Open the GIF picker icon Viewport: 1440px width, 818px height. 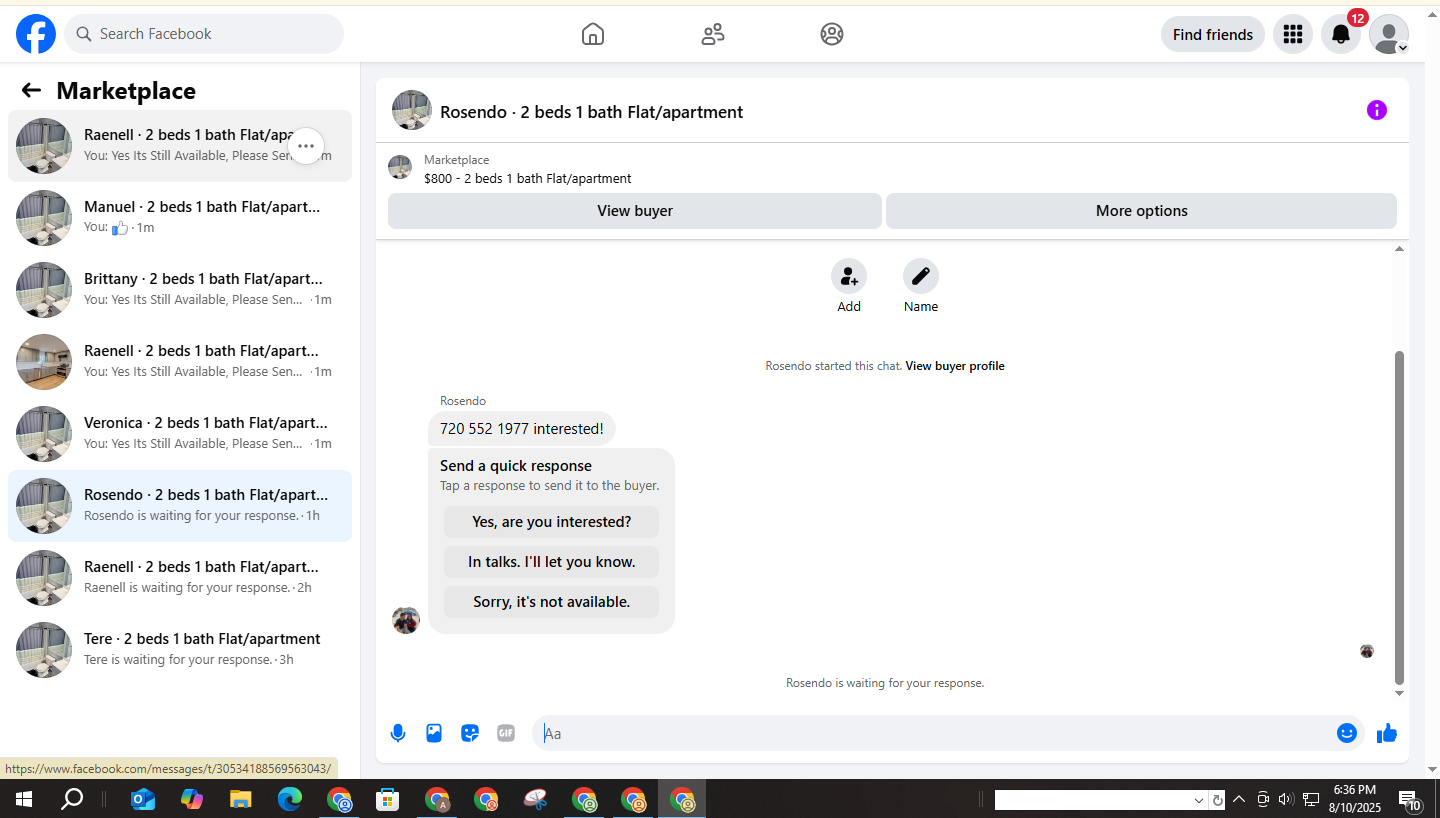(506, 733)
